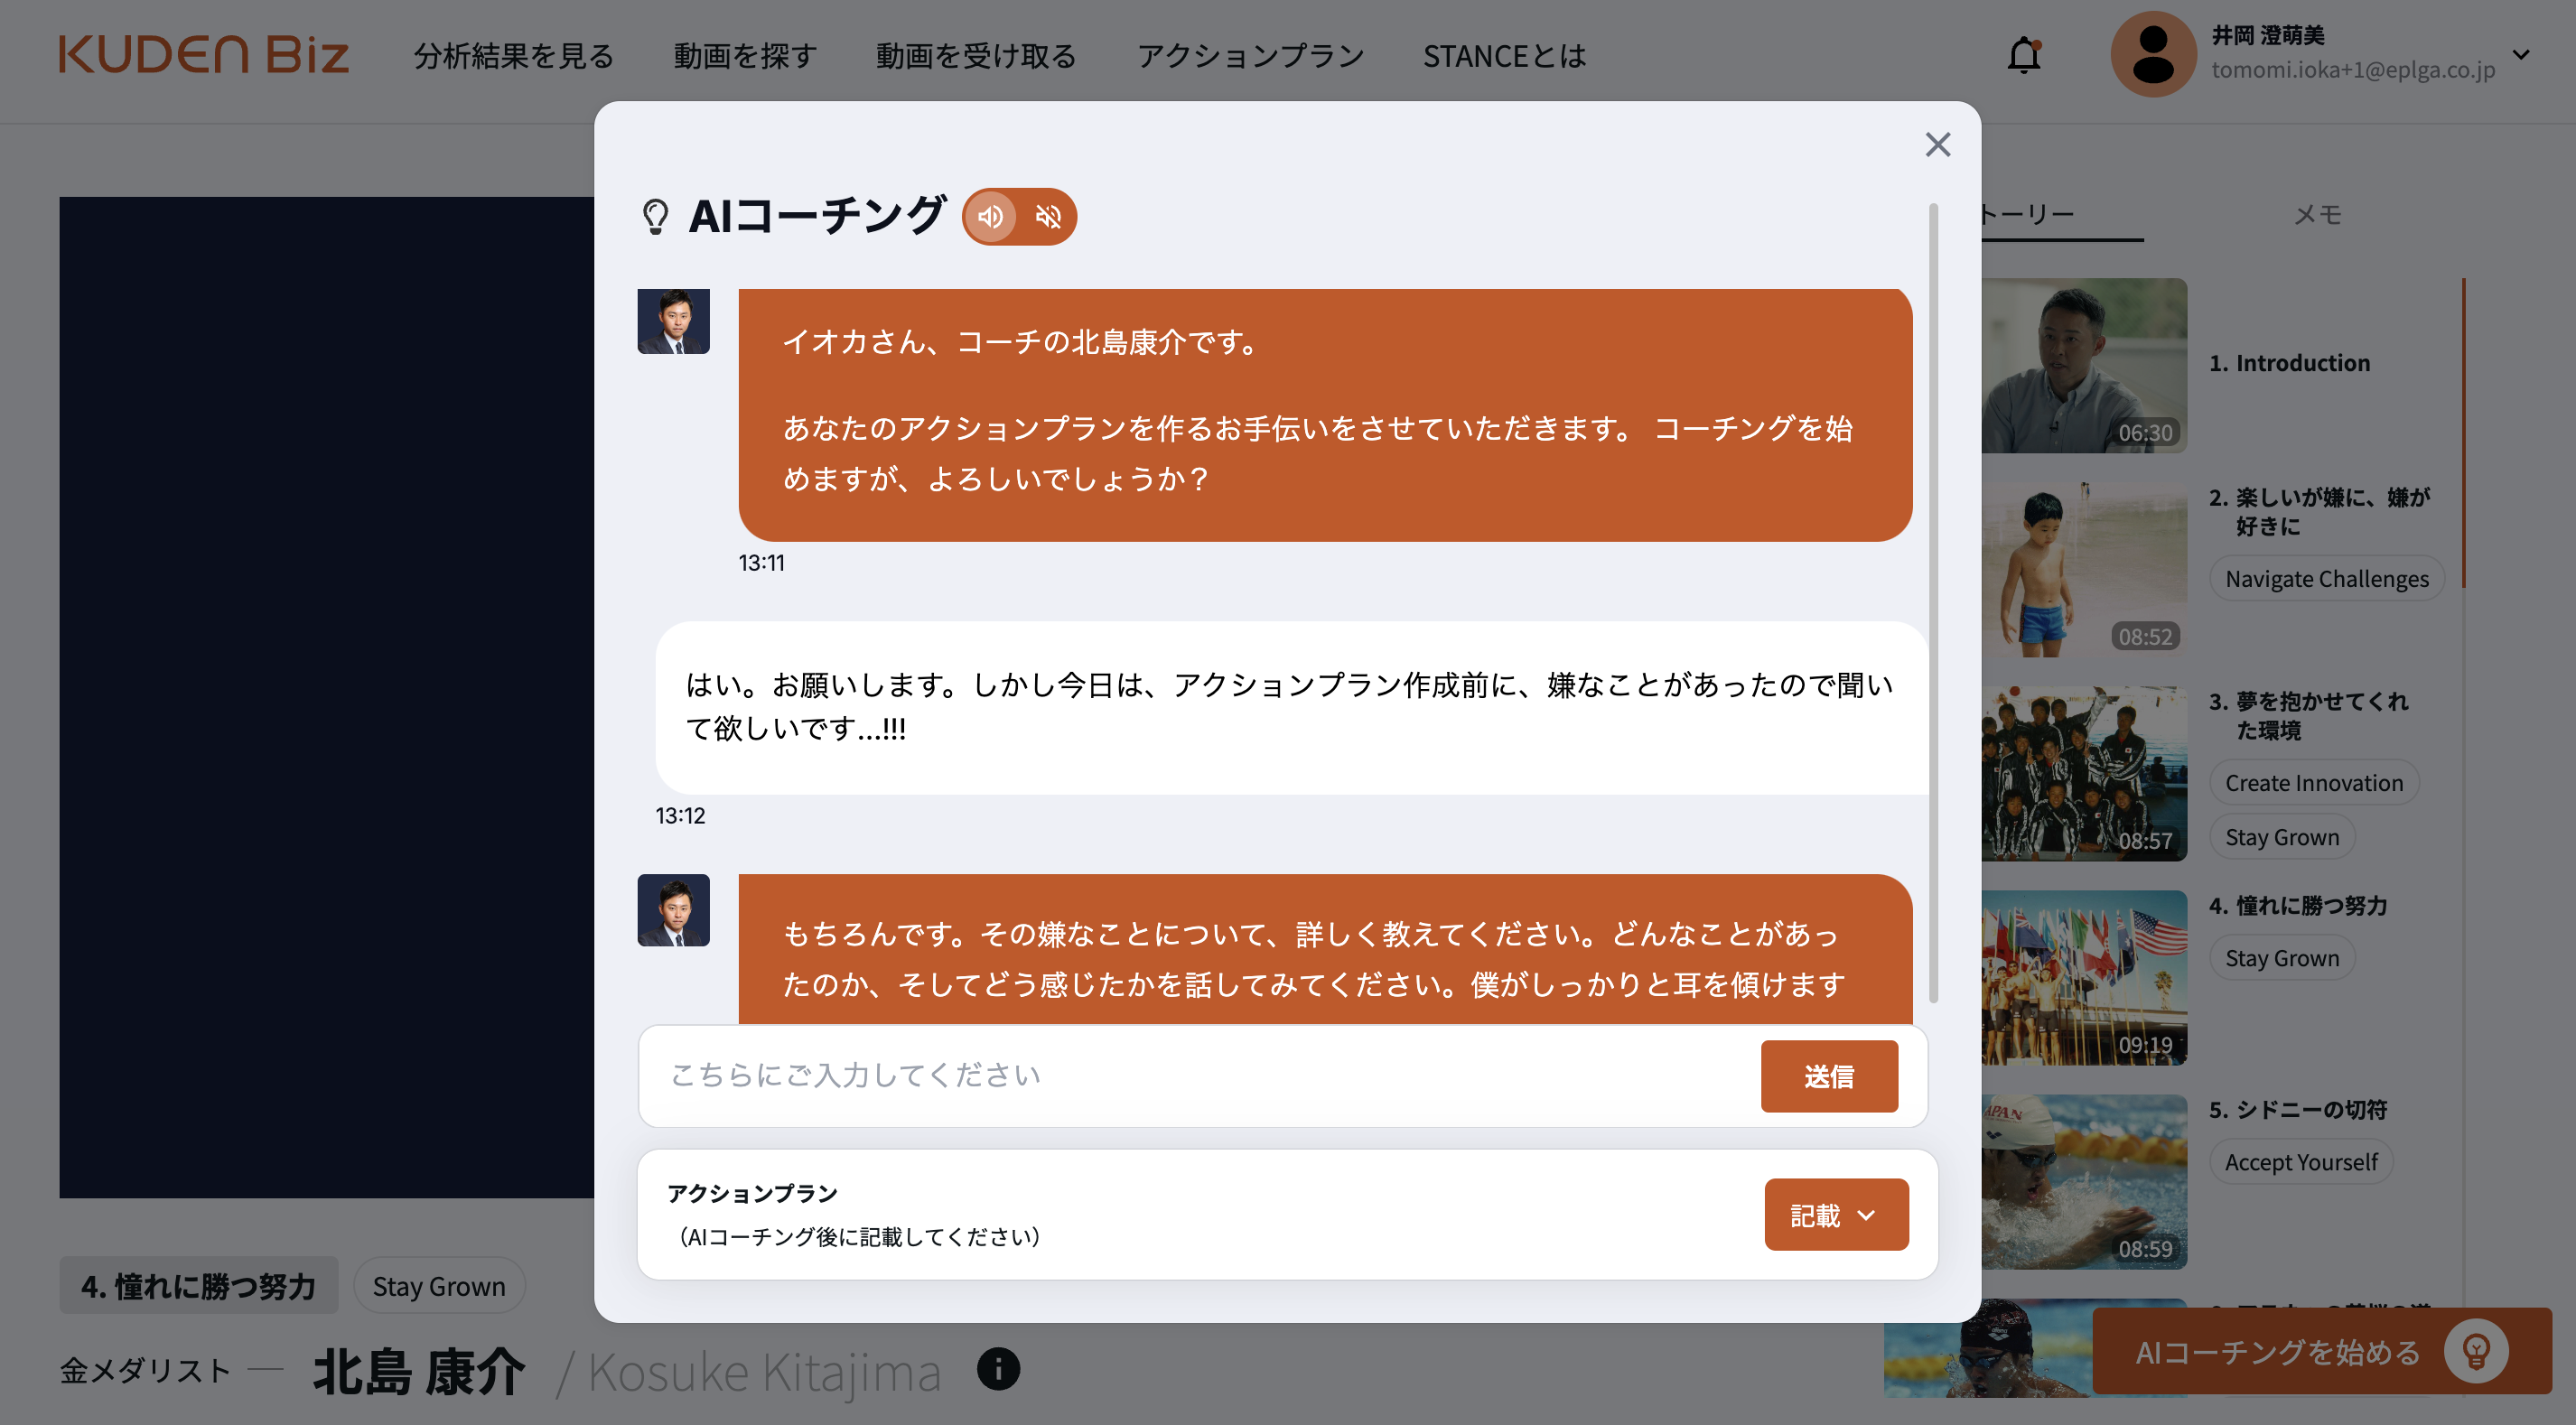Open the Introduction video thumbnail
Screen dimensions: 2576x1425
[2082, 367]
